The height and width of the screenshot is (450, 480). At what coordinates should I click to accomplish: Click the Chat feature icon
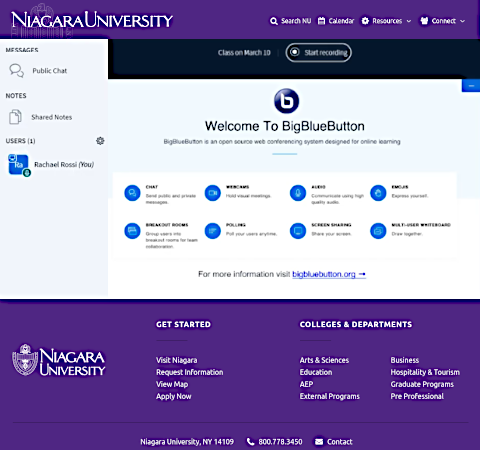click(132, 193)
